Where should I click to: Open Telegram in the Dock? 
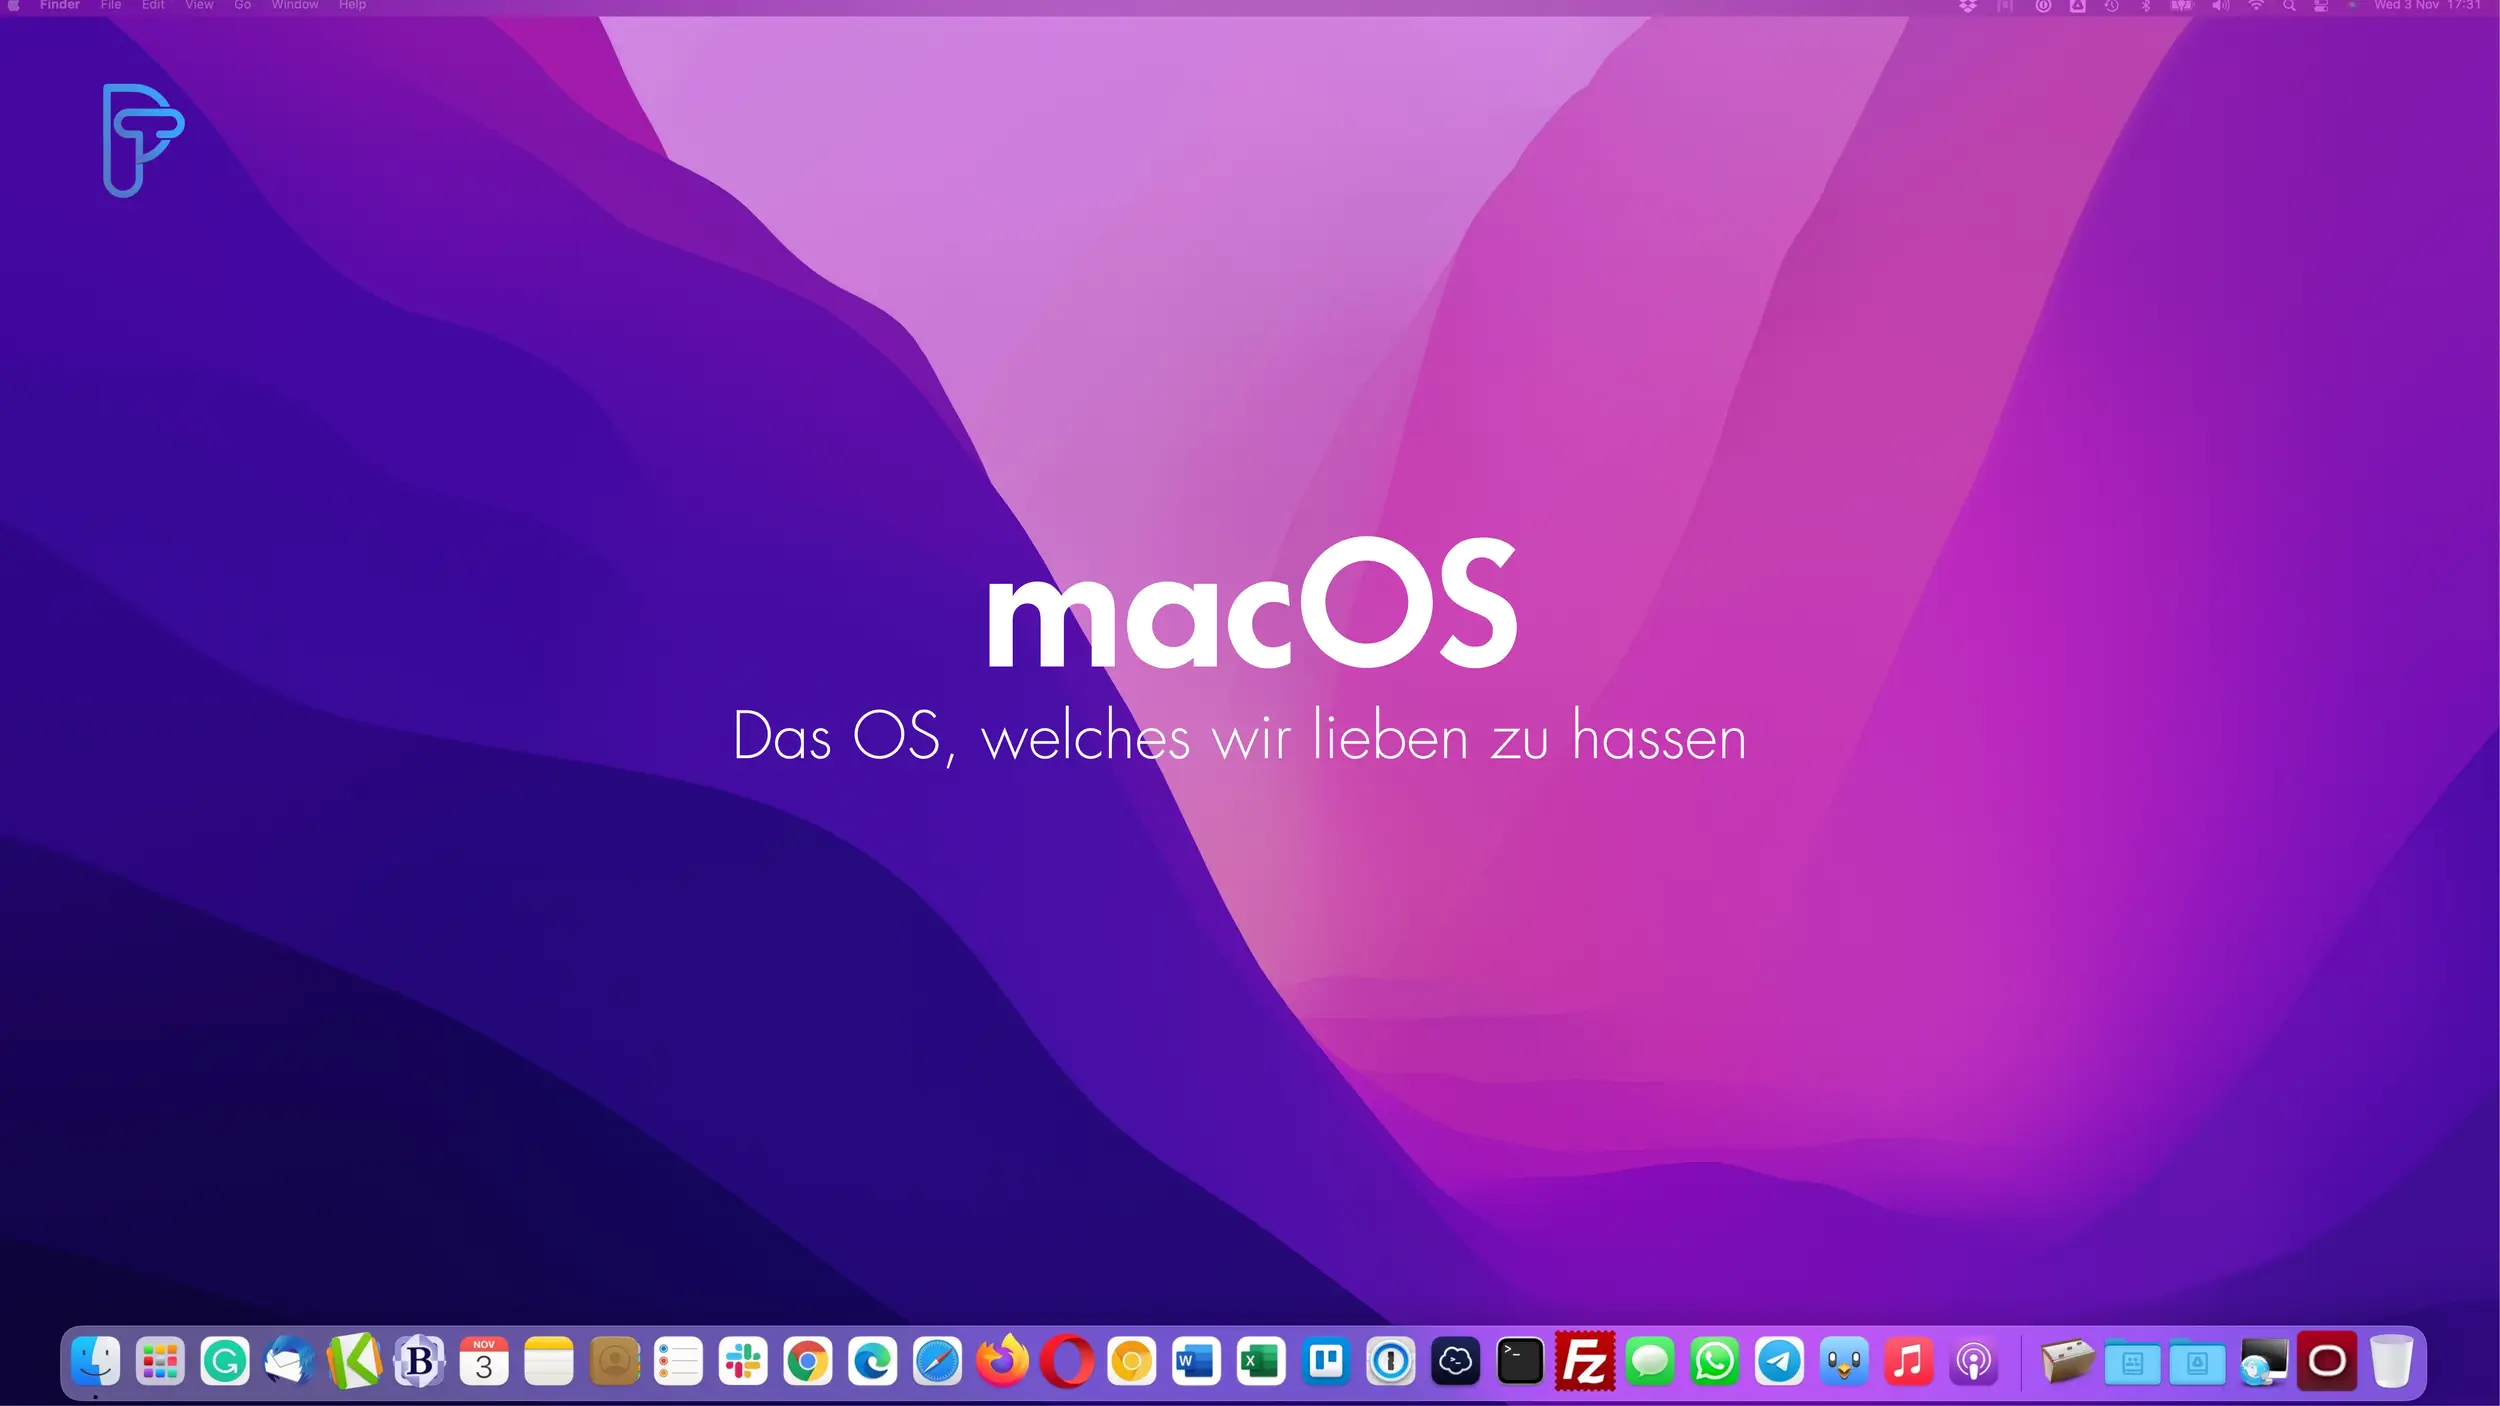[x=1779, y=1361]
